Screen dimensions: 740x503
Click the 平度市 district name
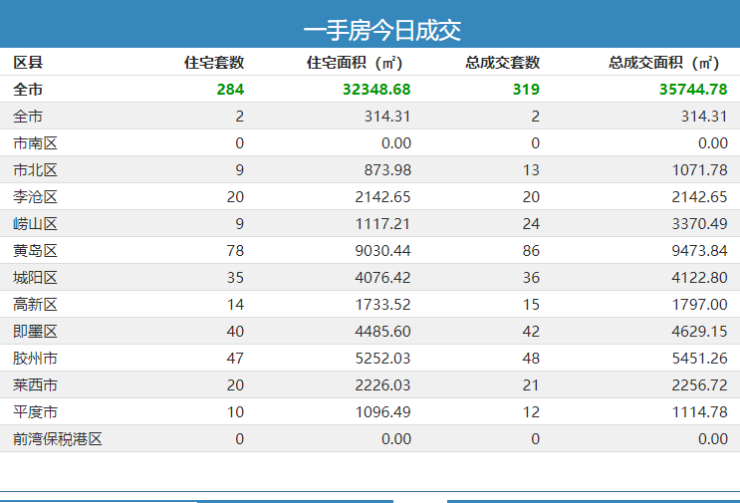35,412
